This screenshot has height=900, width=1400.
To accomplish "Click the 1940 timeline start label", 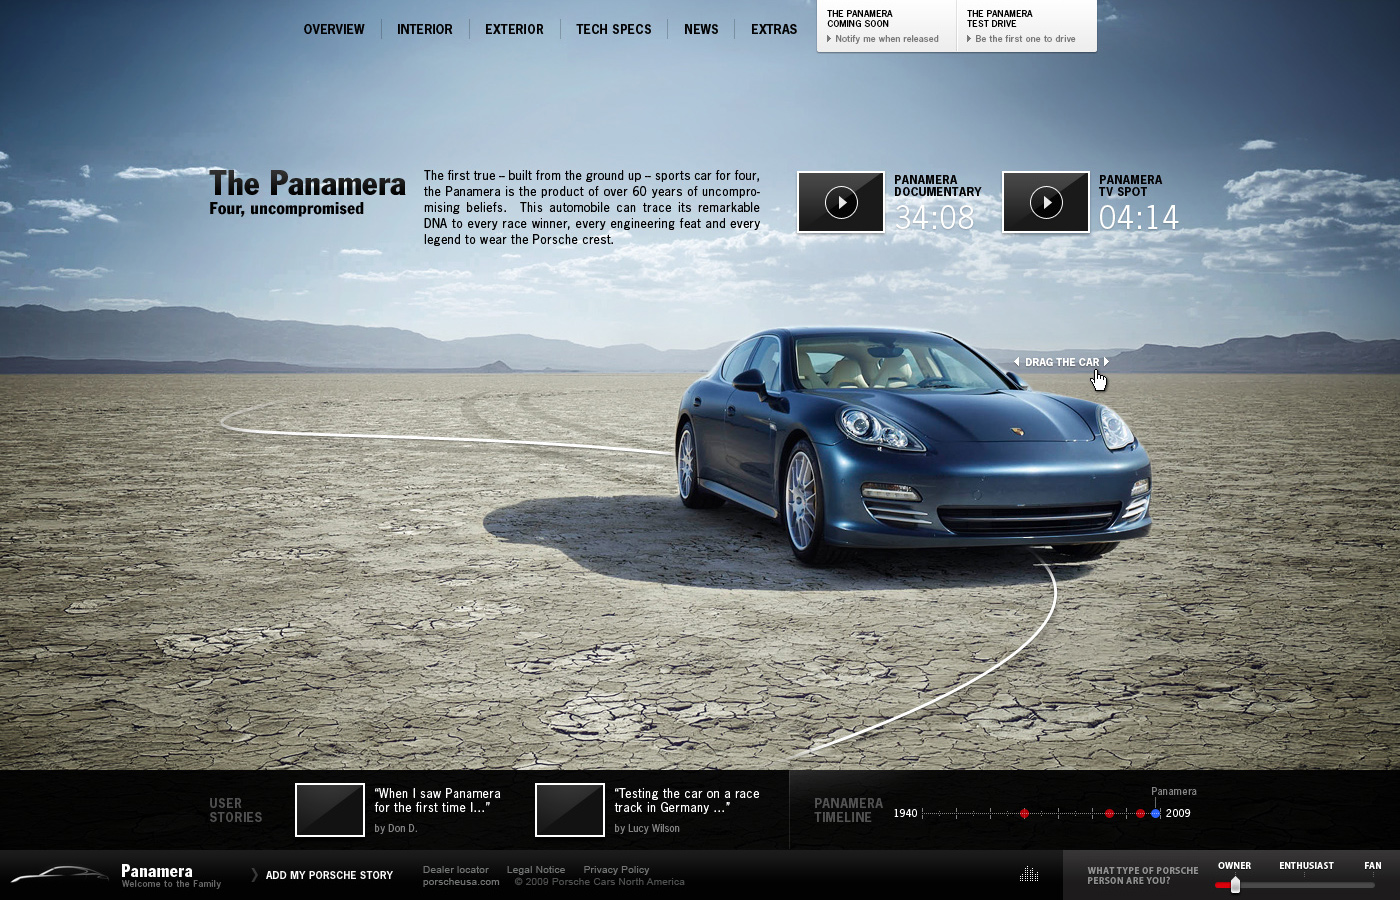I will coord(905,813).
